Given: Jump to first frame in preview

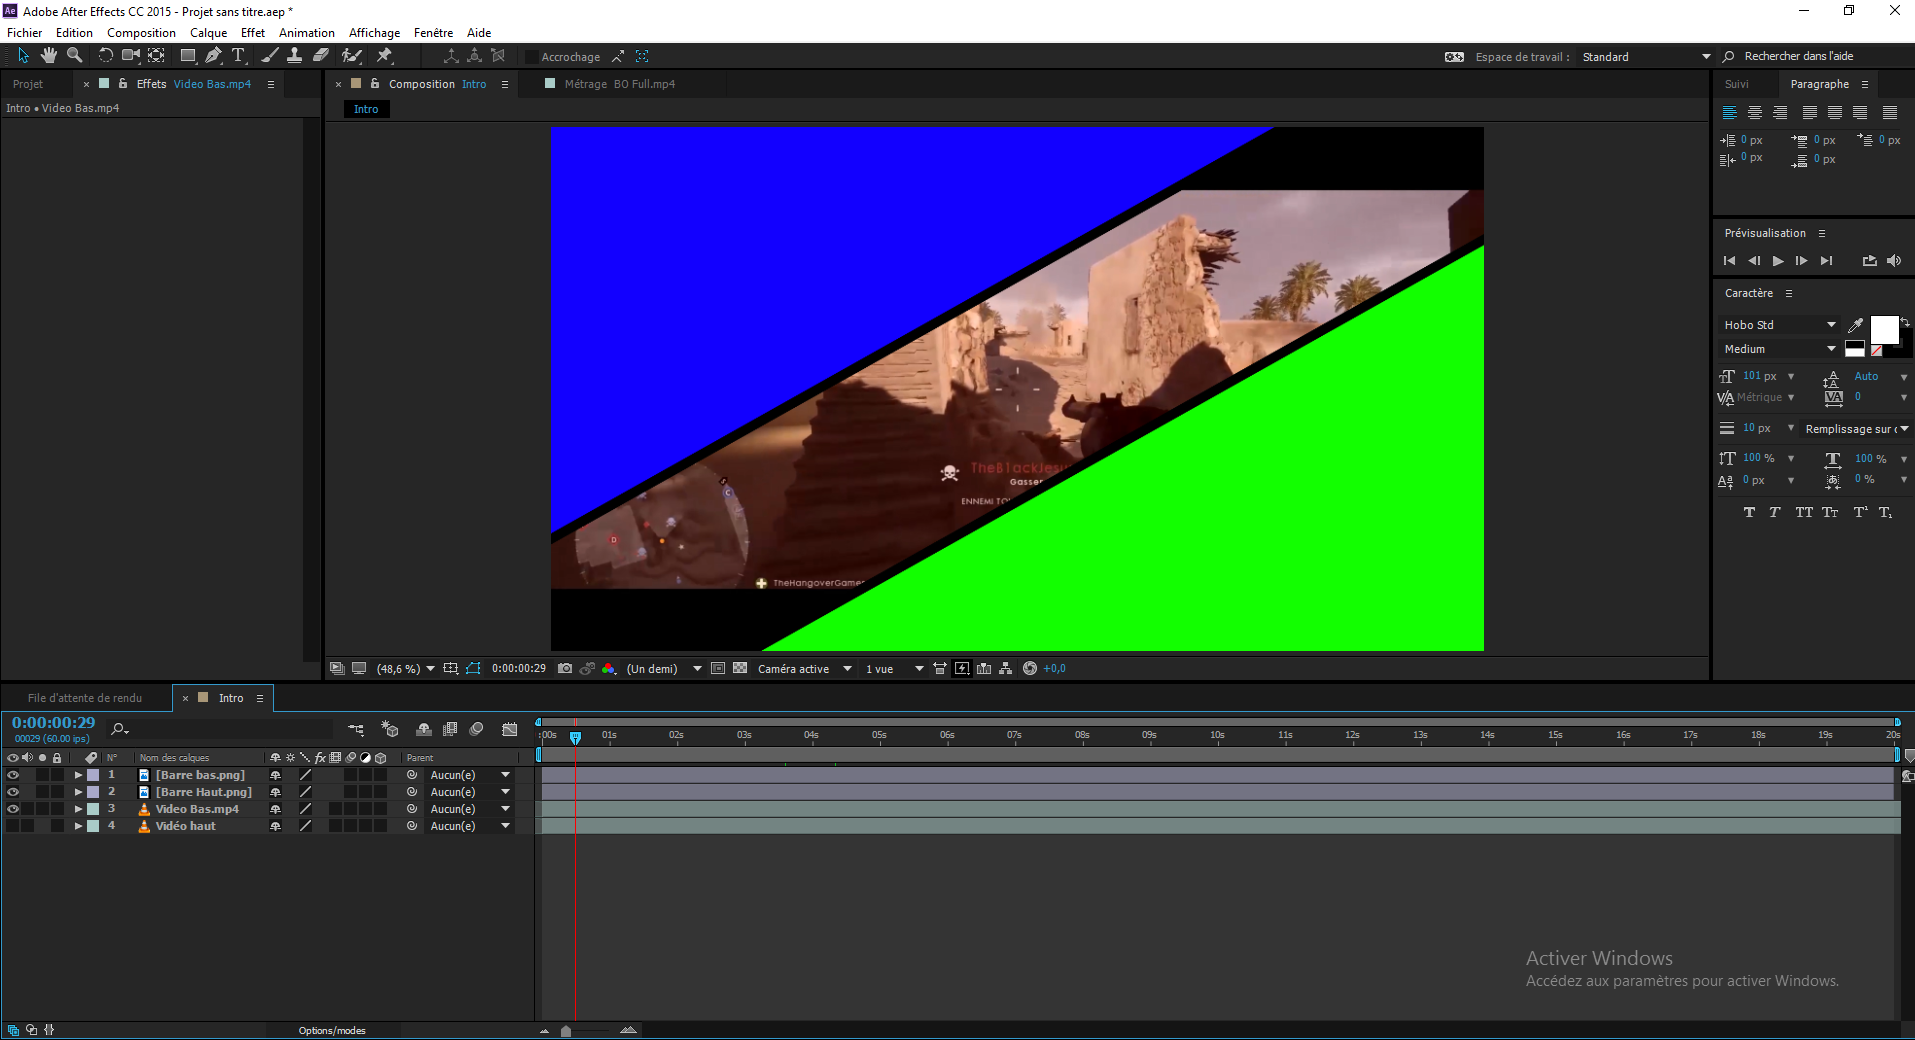Looking at the screenshot, I should click(x=1730, y=261).
